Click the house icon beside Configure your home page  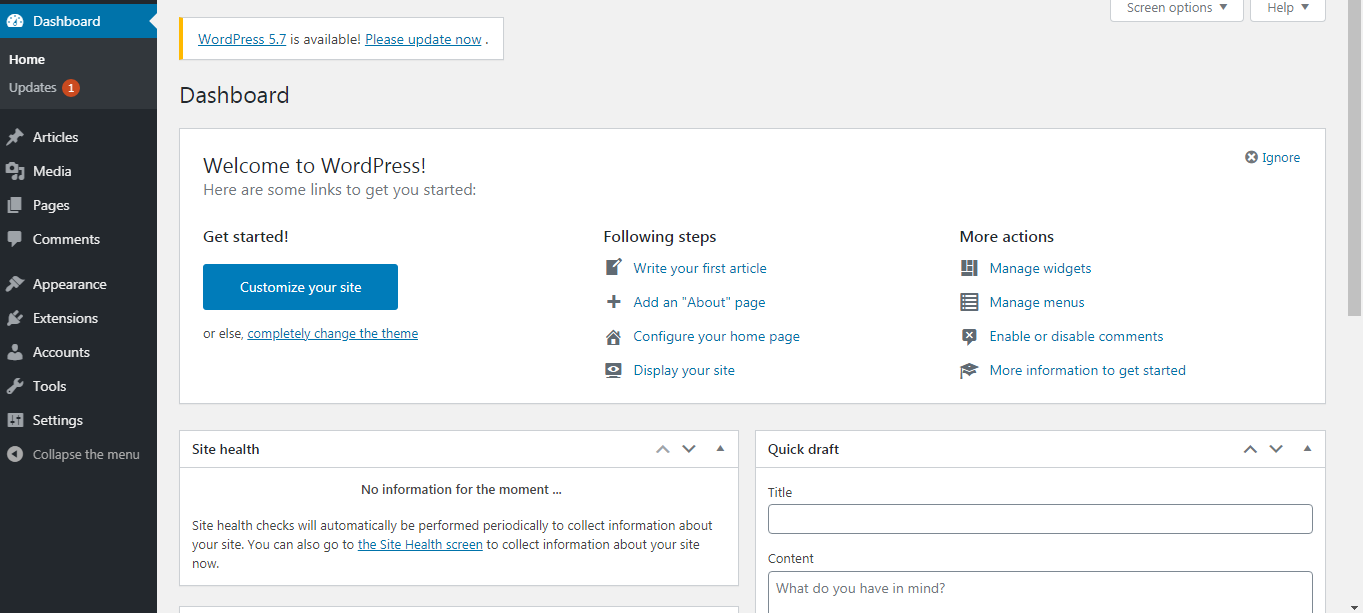pos(614,336)
